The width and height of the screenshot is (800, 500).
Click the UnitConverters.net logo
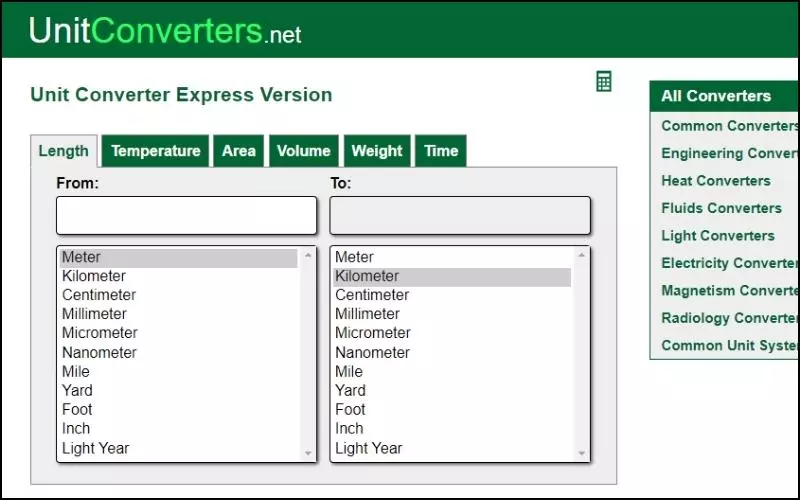(x=165, y=30)
